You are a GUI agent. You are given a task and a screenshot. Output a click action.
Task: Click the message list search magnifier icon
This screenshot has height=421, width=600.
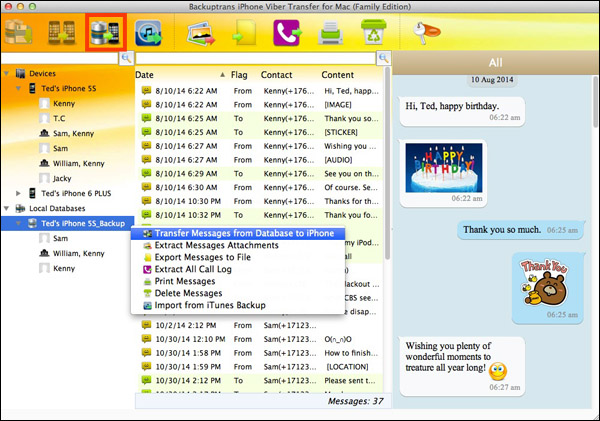tap(383, 58)
